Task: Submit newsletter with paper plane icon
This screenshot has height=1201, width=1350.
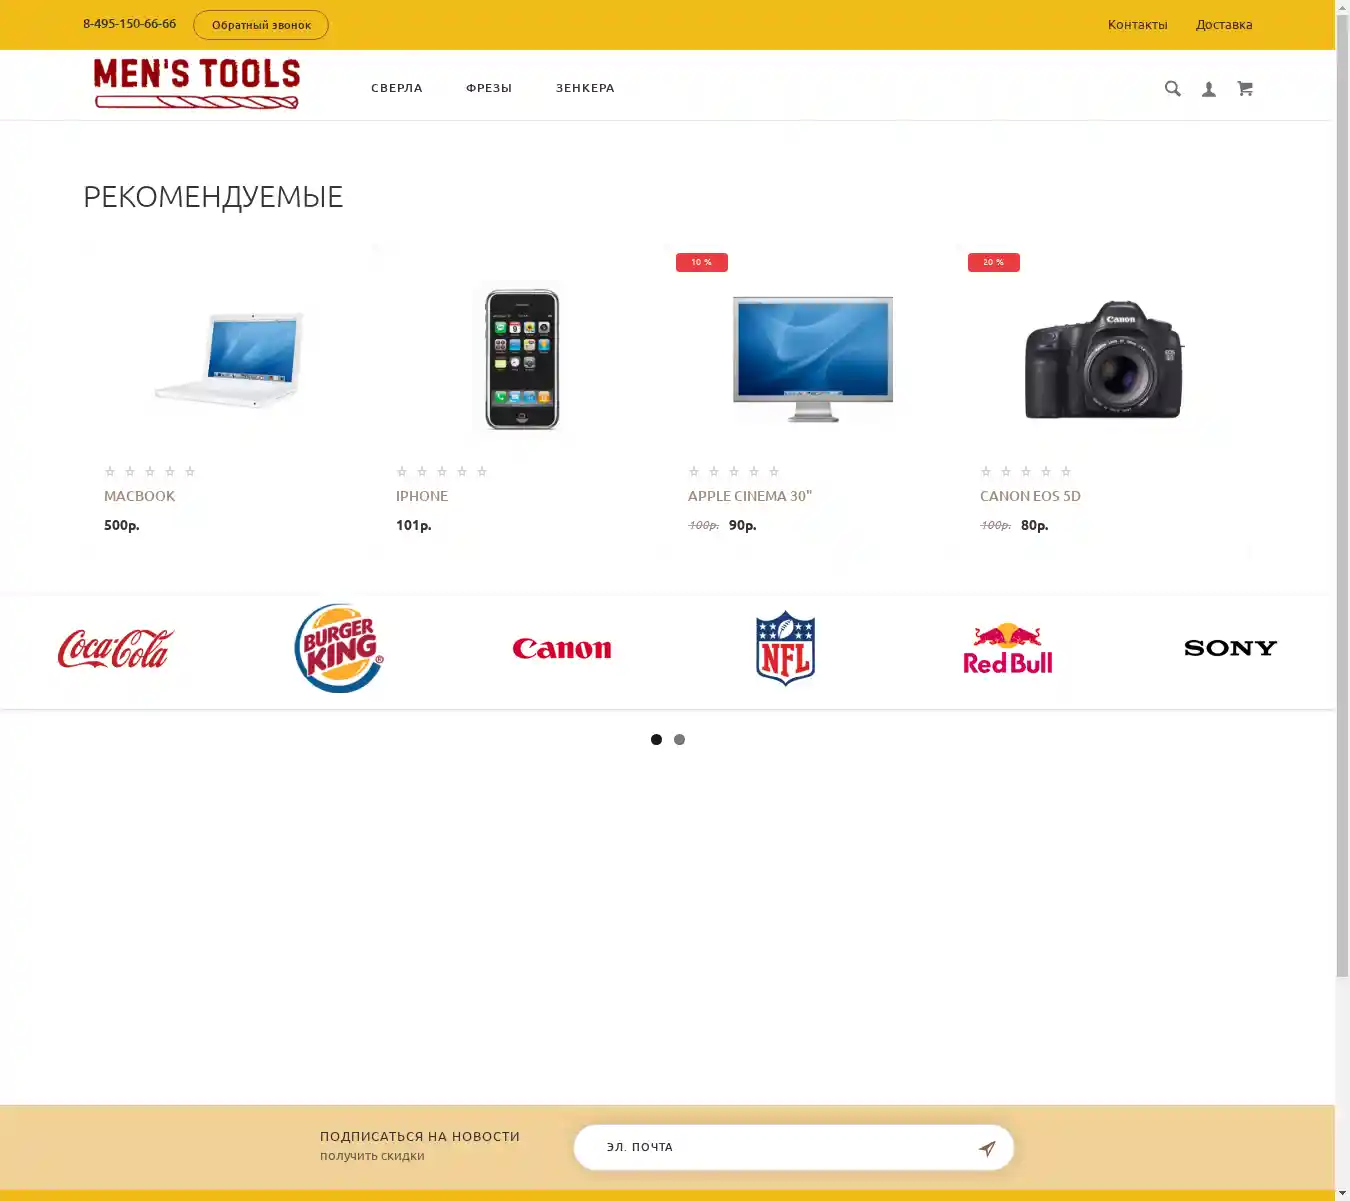Action: click(987, 1148)
